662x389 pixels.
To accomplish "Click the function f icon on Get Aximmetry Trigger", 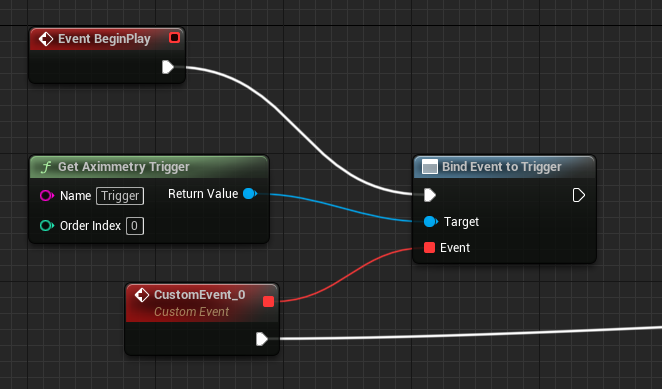I will pyautogui.click(x=46, y=167).
